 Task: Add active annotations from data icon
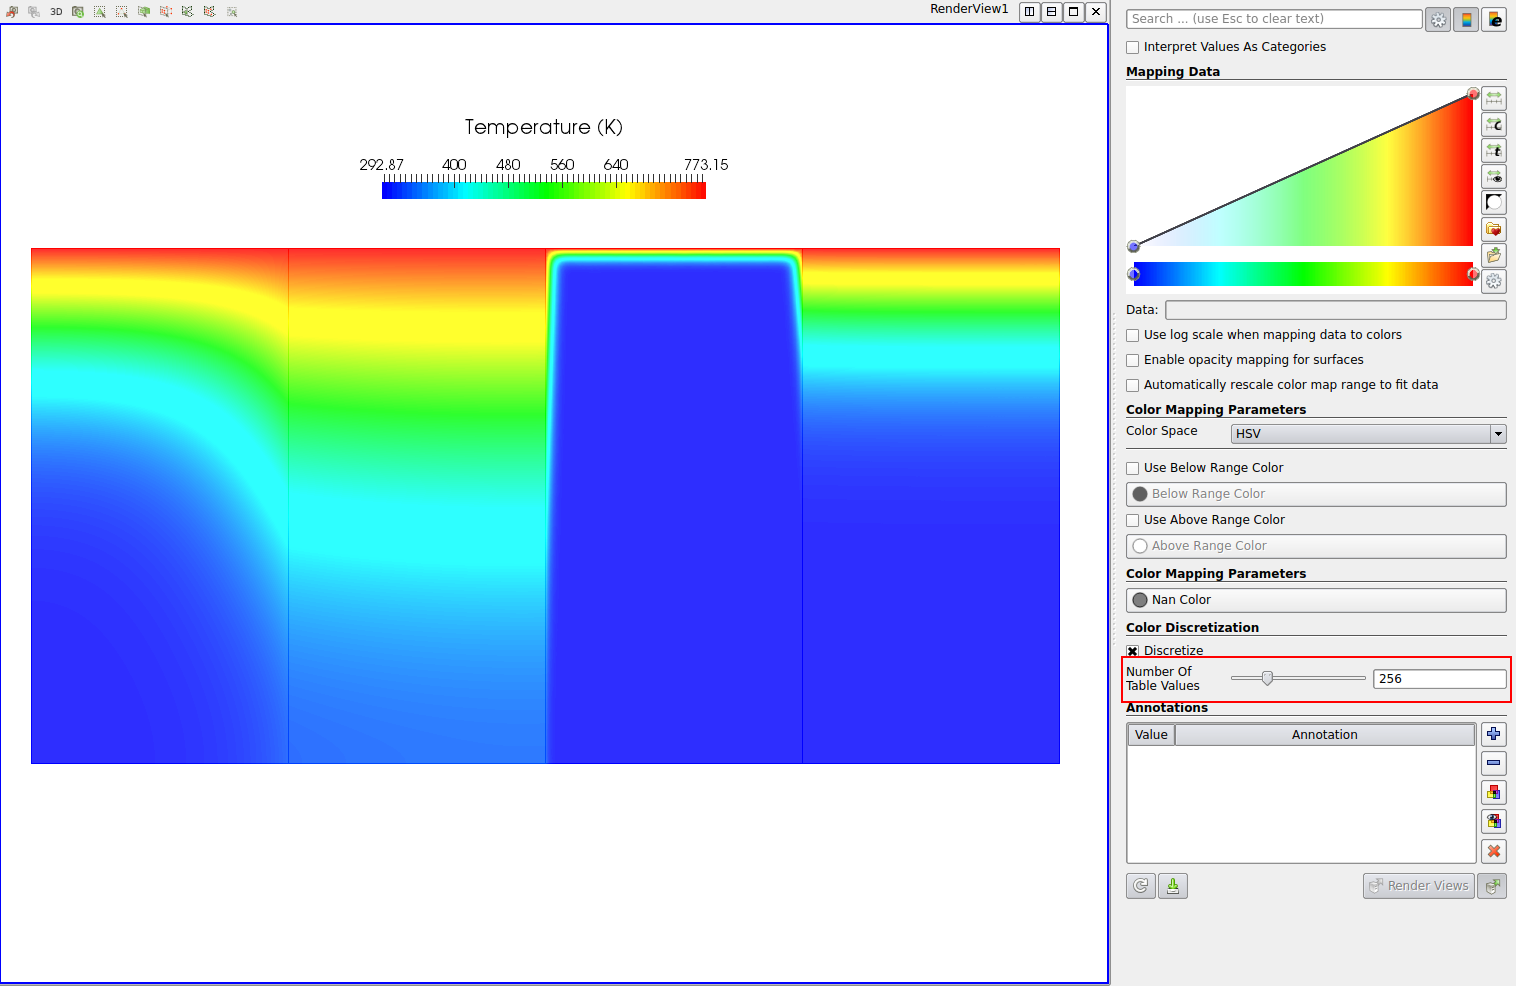pos(1494,792)
